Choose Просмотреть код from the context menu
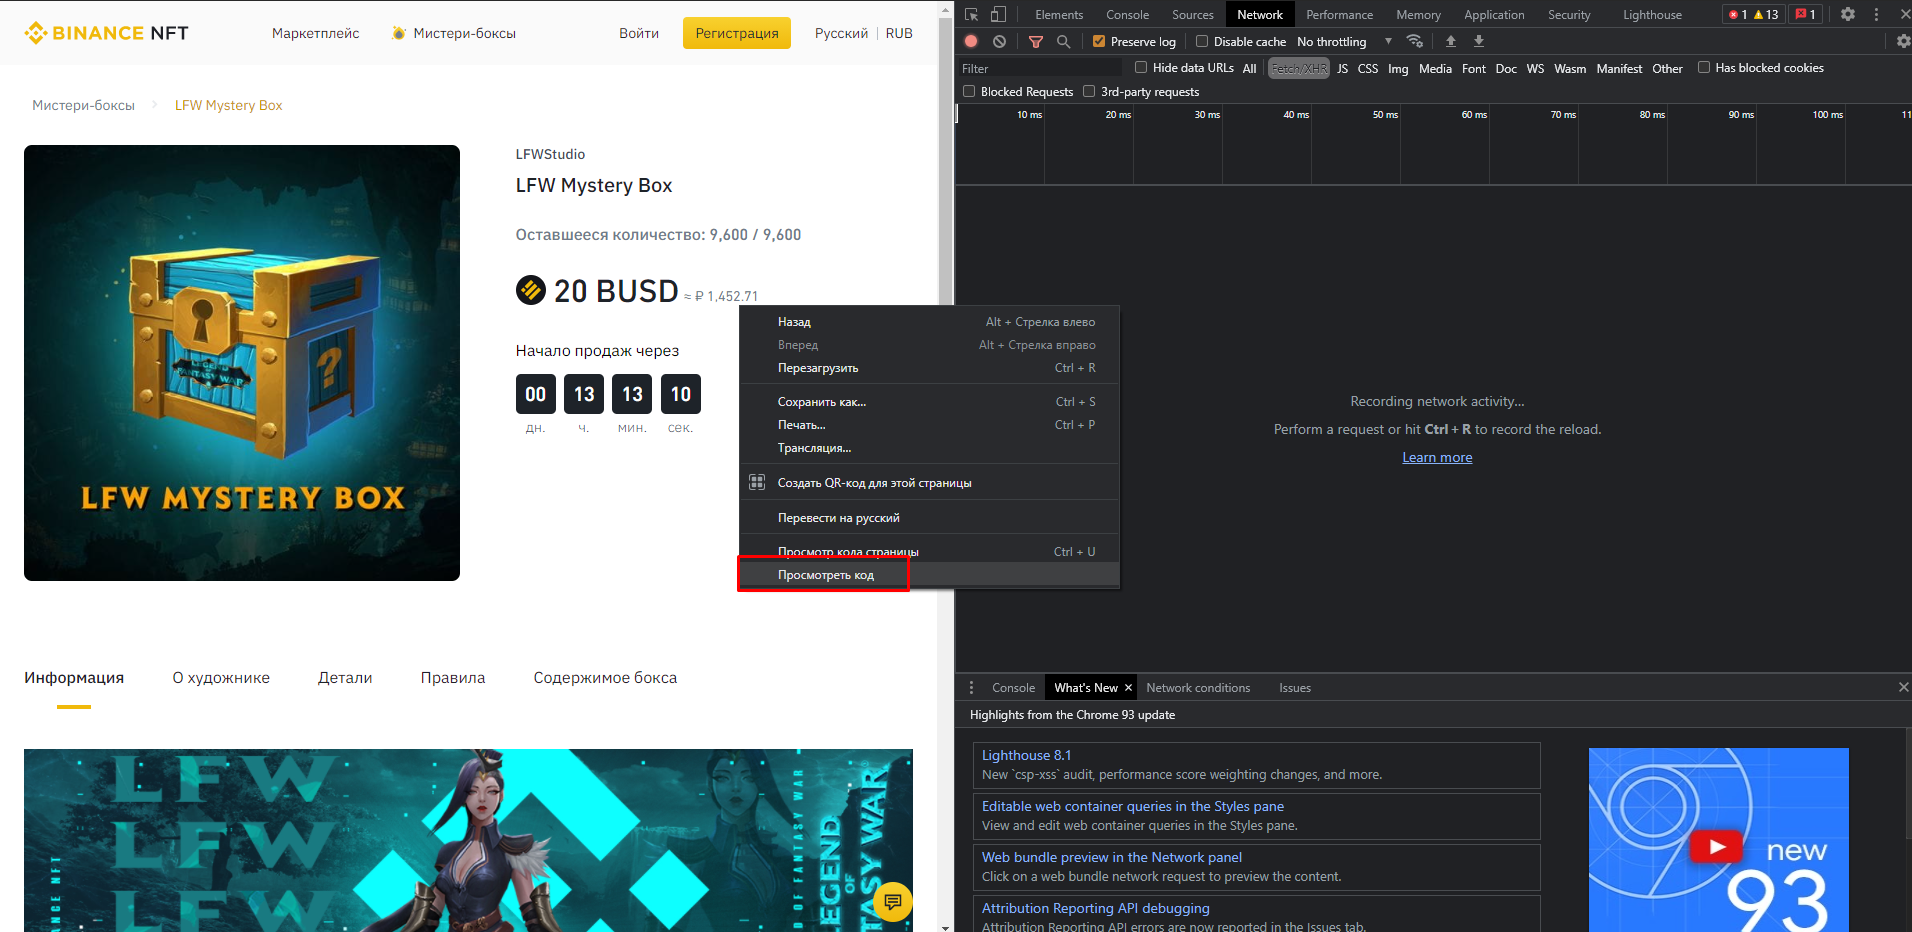Image resolution: width=1912 pixels, height=932 pixels. (929, 575)
